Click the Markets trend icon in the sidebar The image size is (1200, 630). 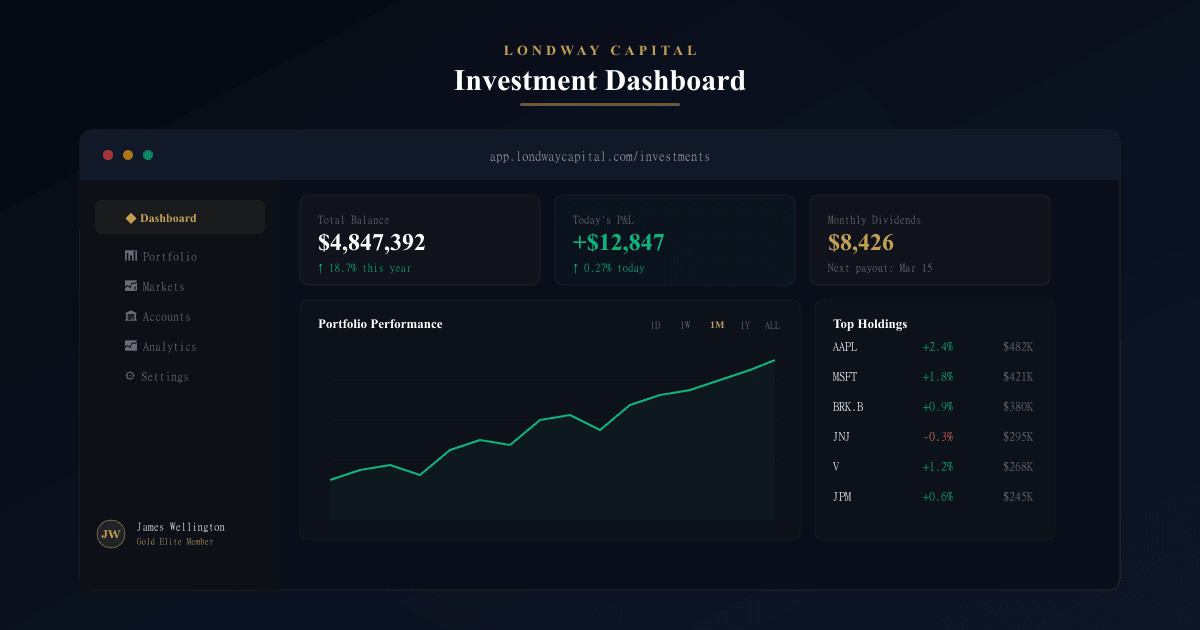130,286
